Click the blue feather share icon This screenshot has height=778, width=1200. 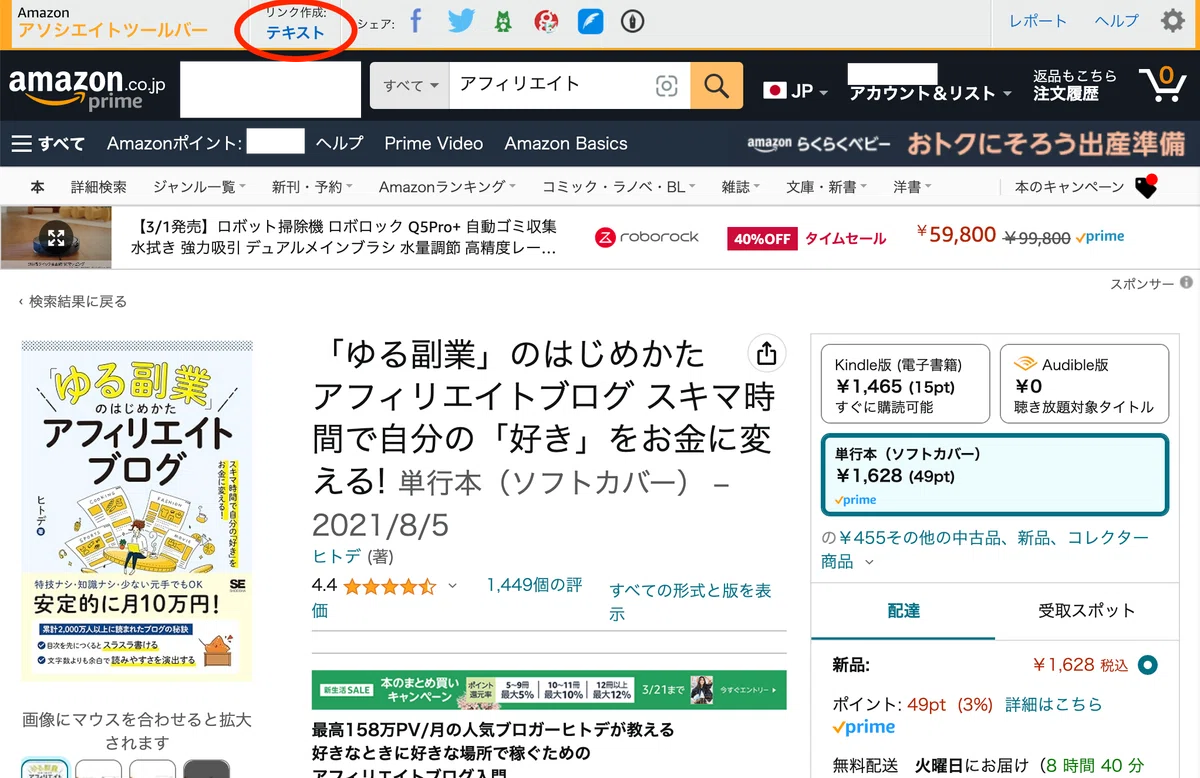pyautogui.click(x=590, y=21)
